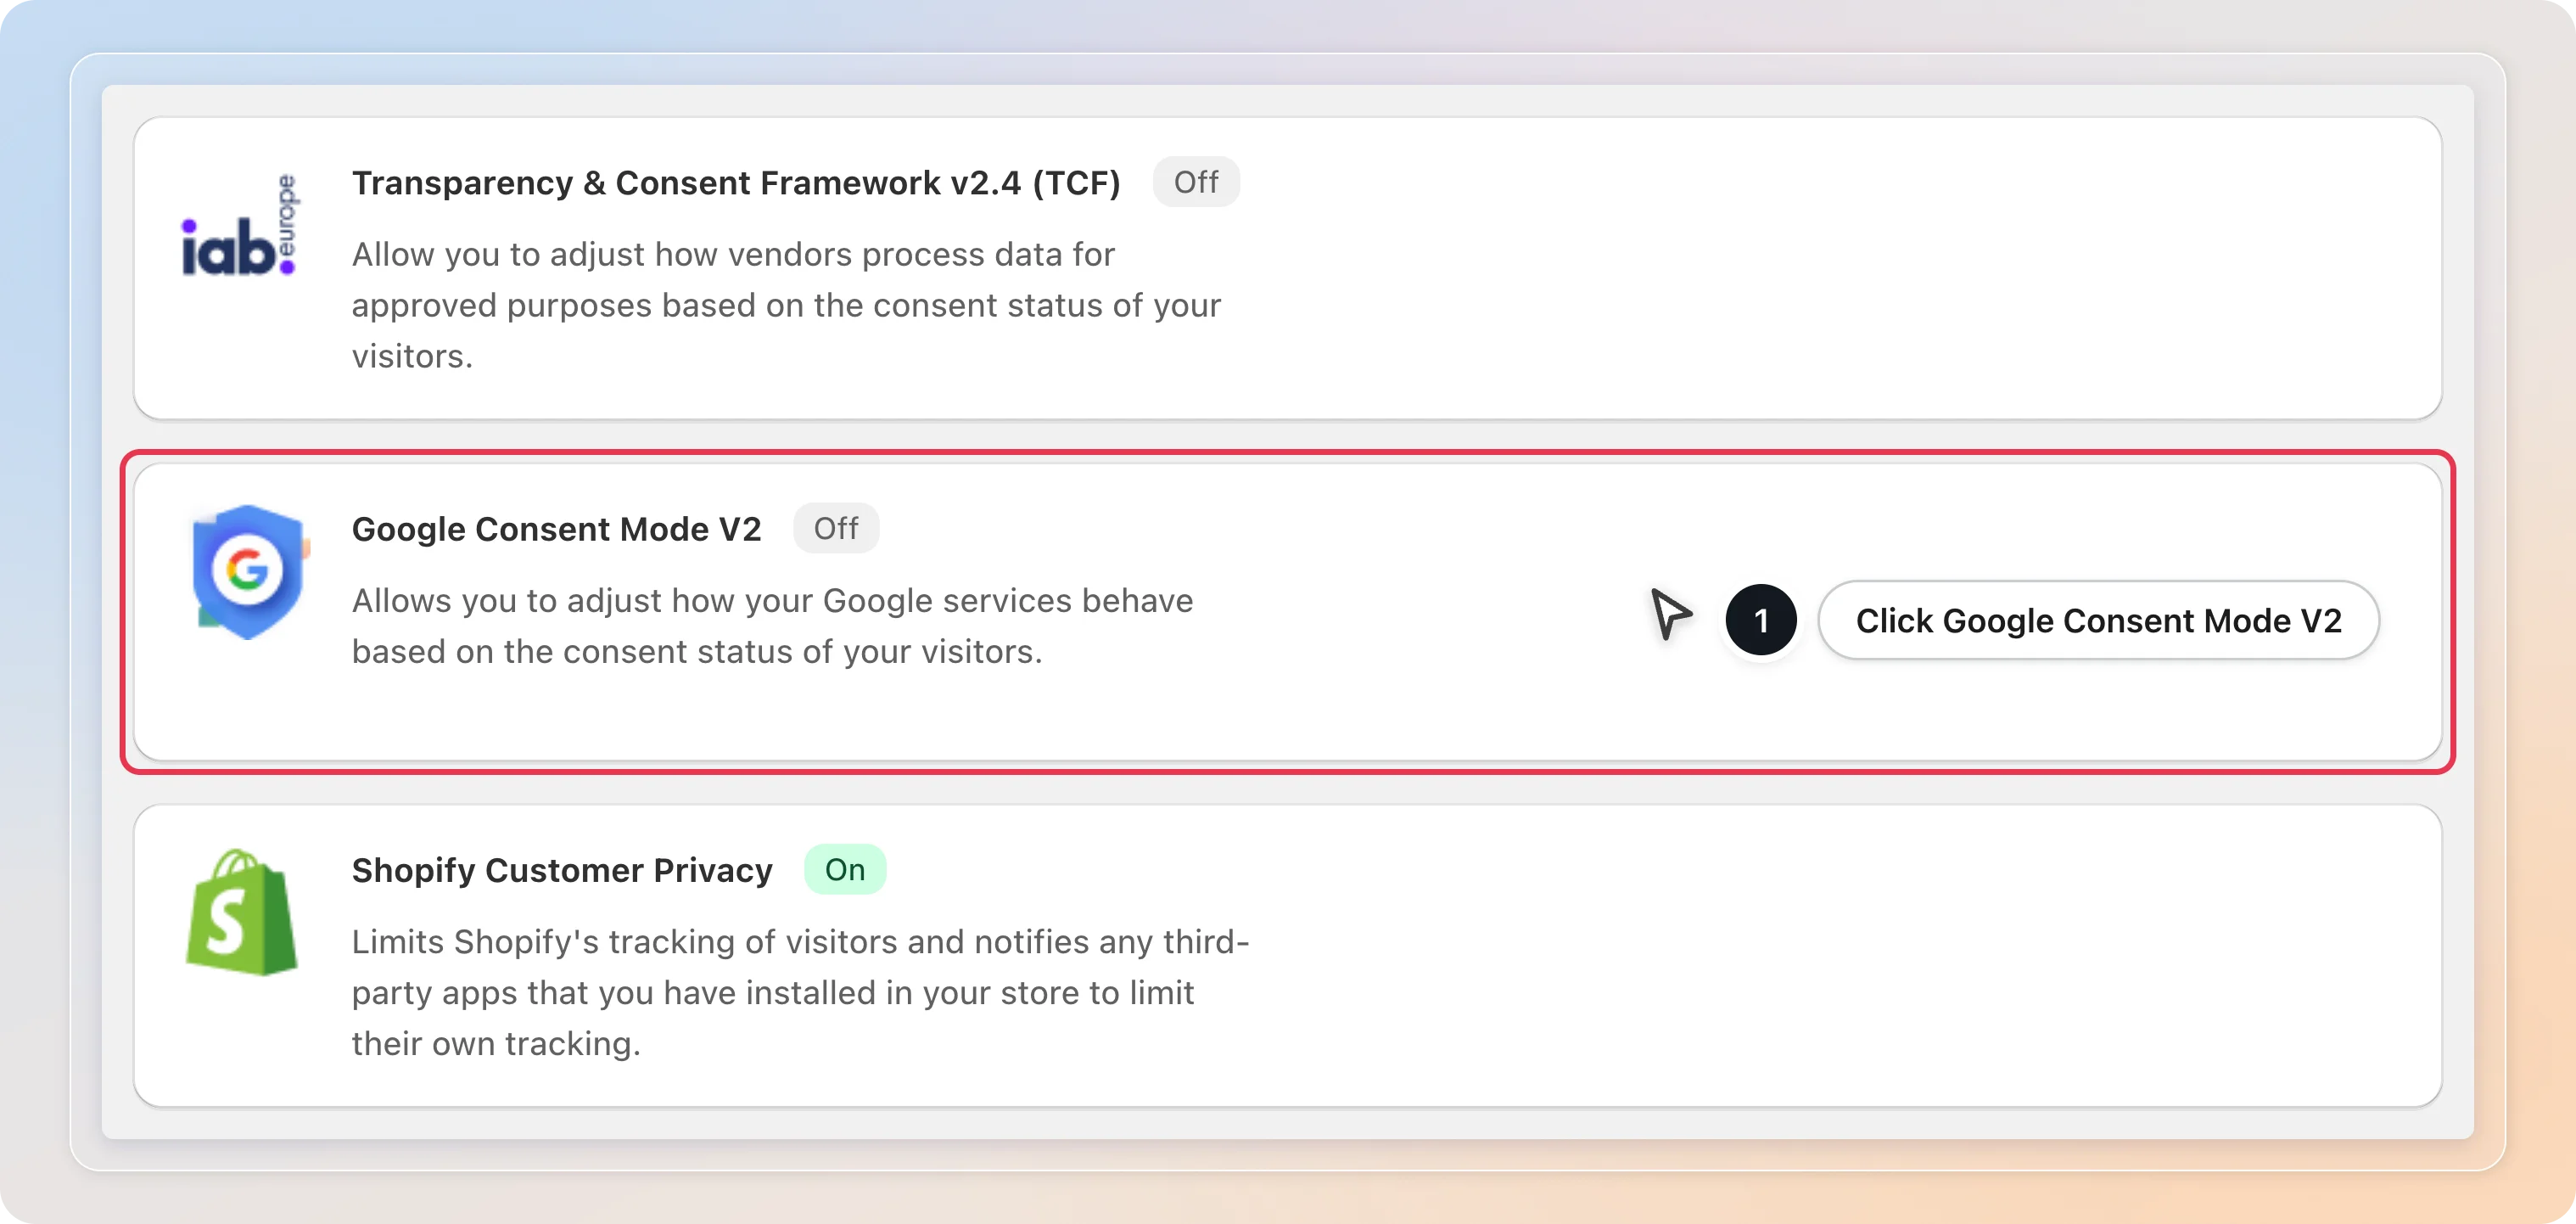Click the Off badge next to TCF

click(1196, 182)
